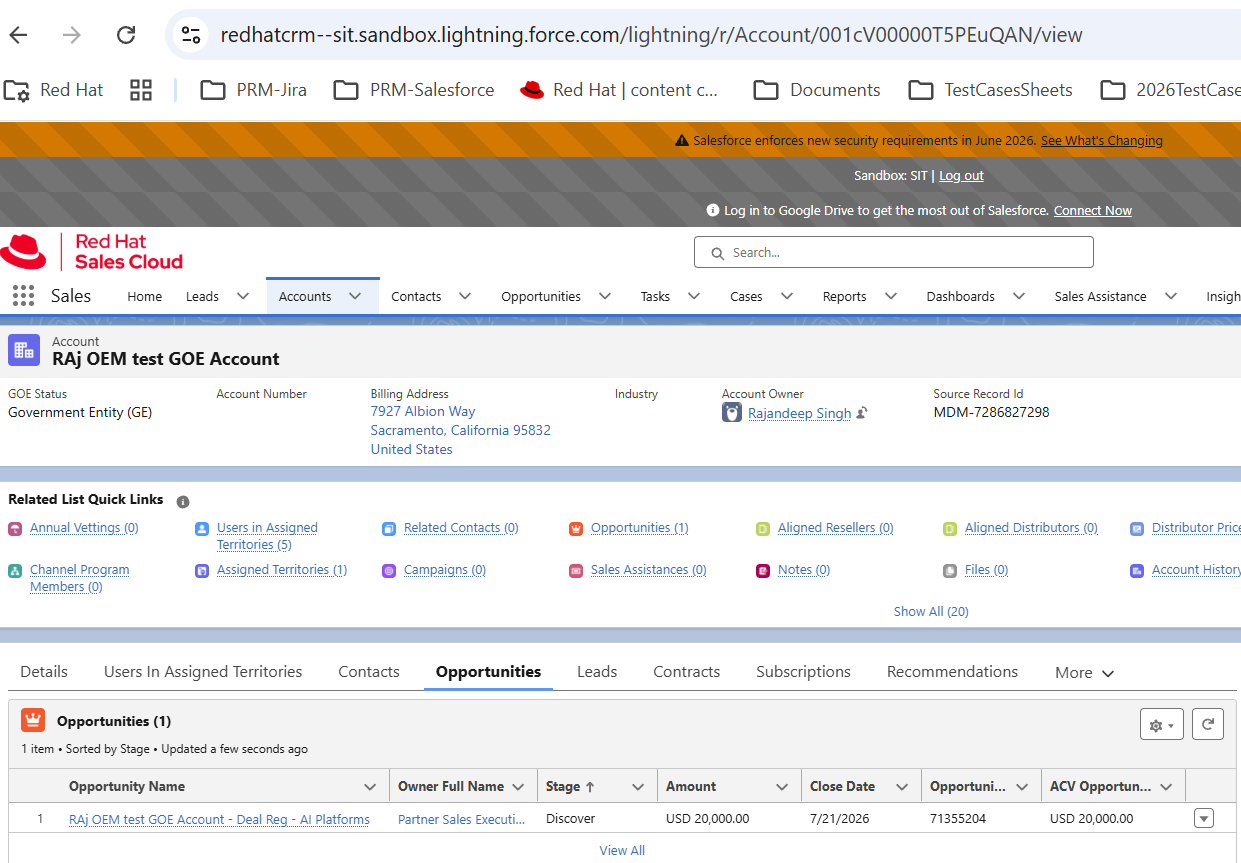Refresh the Opportunities related list
Screen dimensions: 1241x863
(1208, 724)
